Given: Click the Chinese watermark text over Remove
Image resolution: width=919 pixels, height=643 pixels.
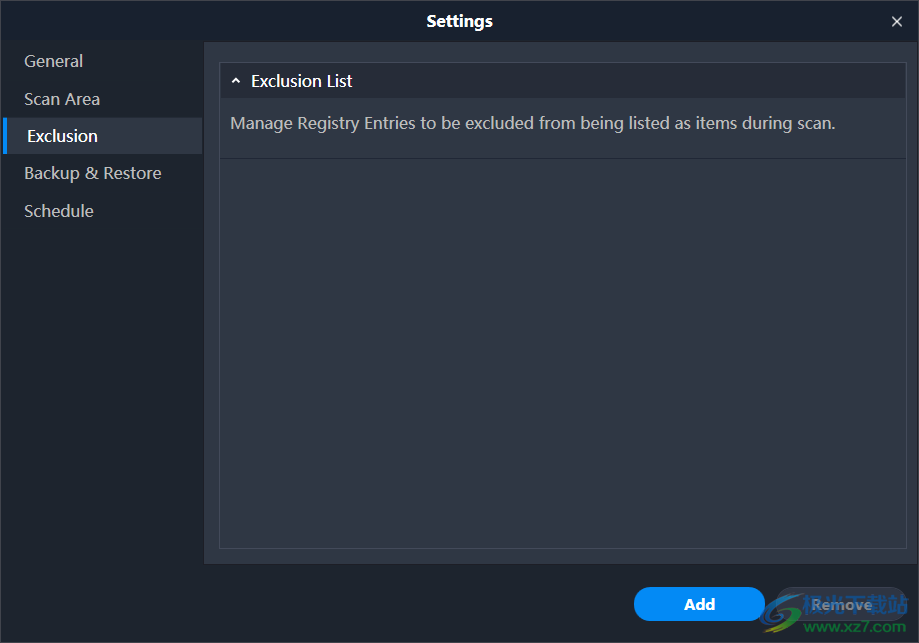Looking at the screenshot, I should pos(856,604).
